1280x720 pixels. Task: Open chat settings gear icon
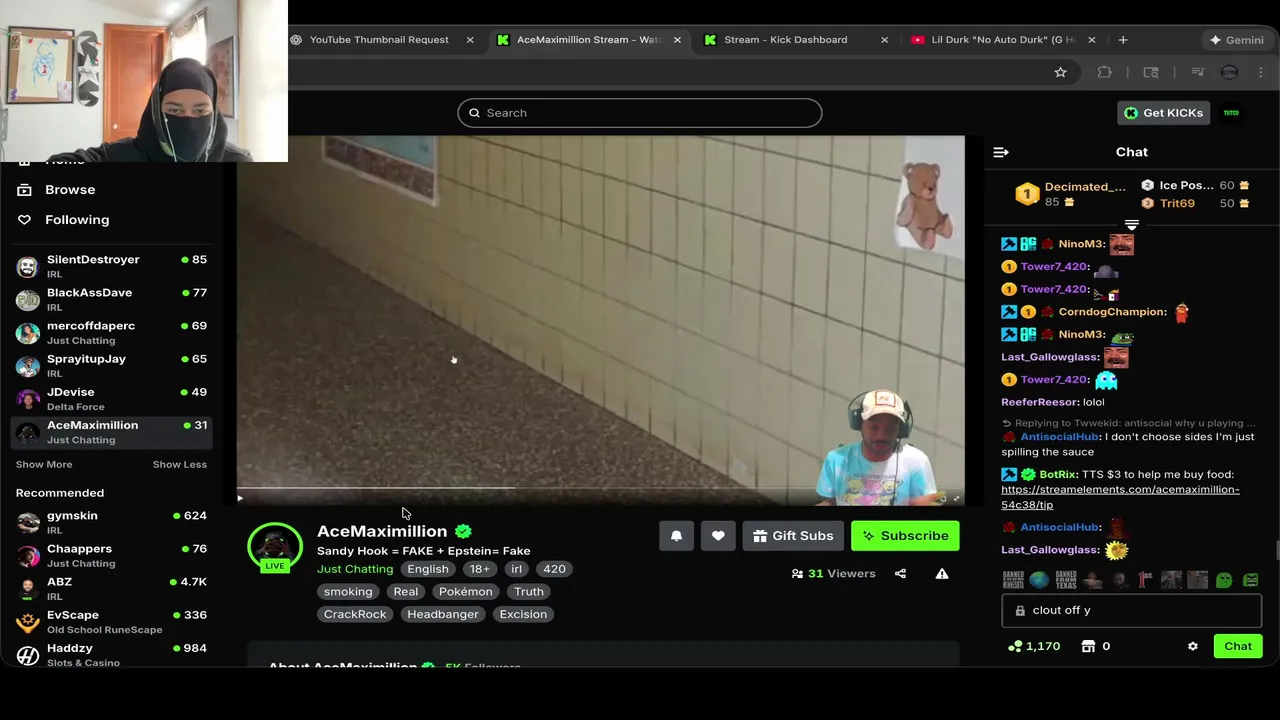click(x=1192, y=647)
